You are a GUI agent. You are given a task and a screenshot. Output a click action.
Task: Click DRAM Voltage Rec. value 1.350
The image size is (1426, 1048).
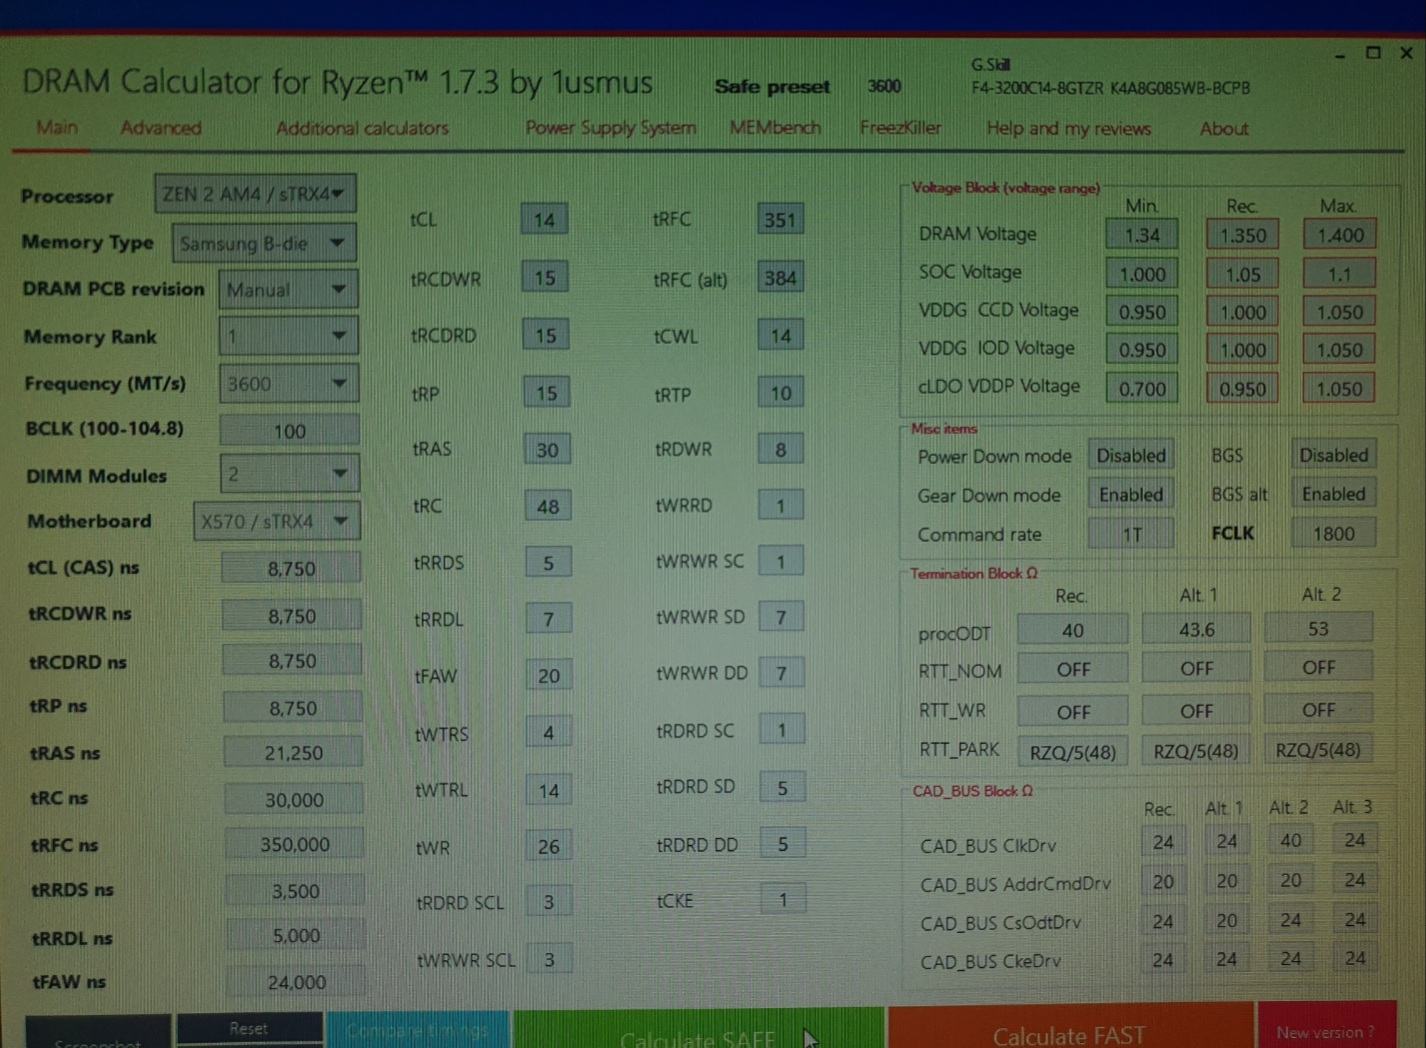[x=1243, y=235]
